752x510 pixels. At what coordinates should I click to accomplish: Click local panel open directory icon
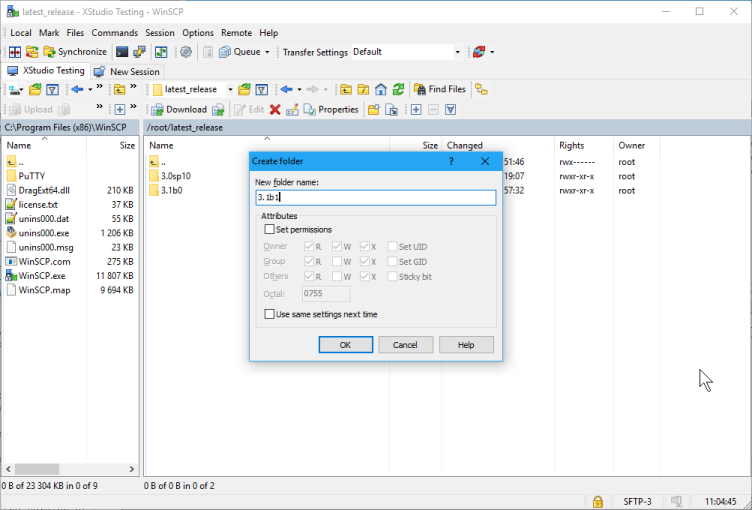coord(35,90)
